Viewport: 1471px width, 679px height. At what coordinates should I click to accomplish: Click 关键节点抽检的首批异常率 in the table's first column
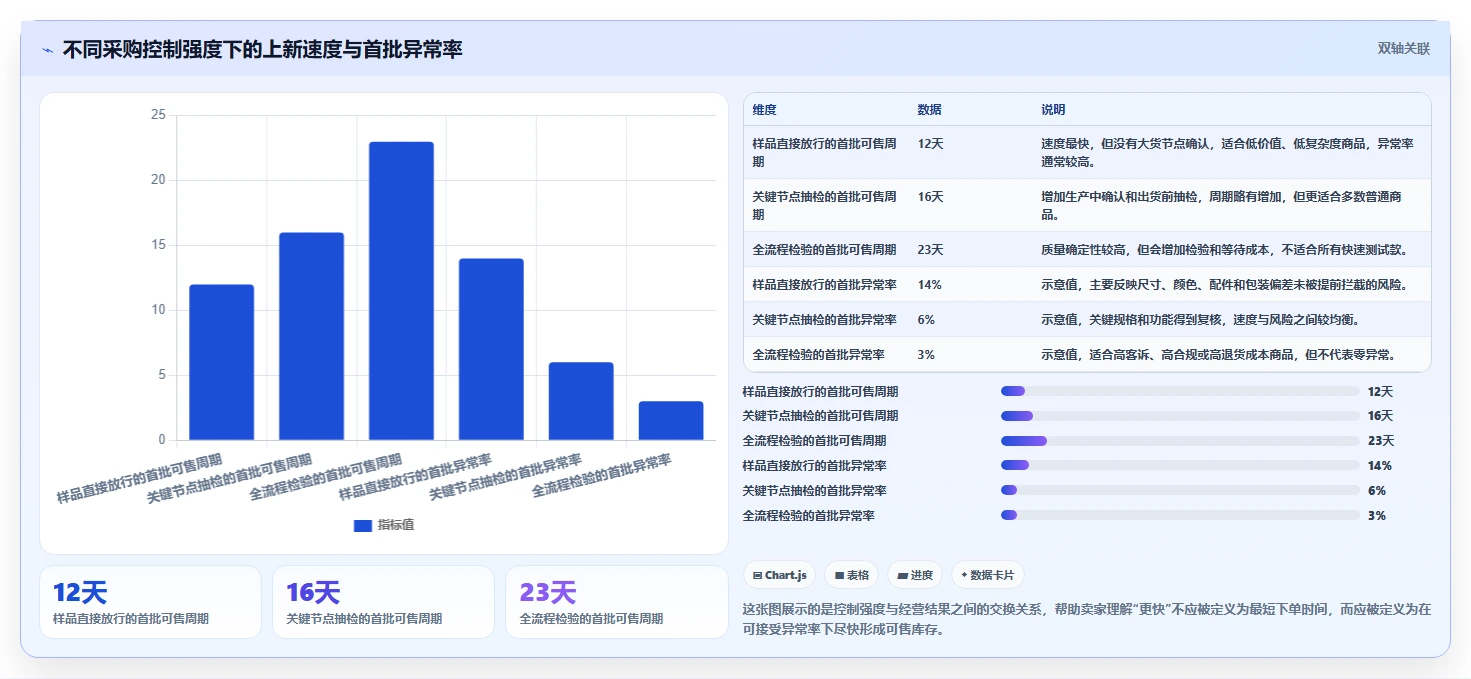click(x=824, y=319)
